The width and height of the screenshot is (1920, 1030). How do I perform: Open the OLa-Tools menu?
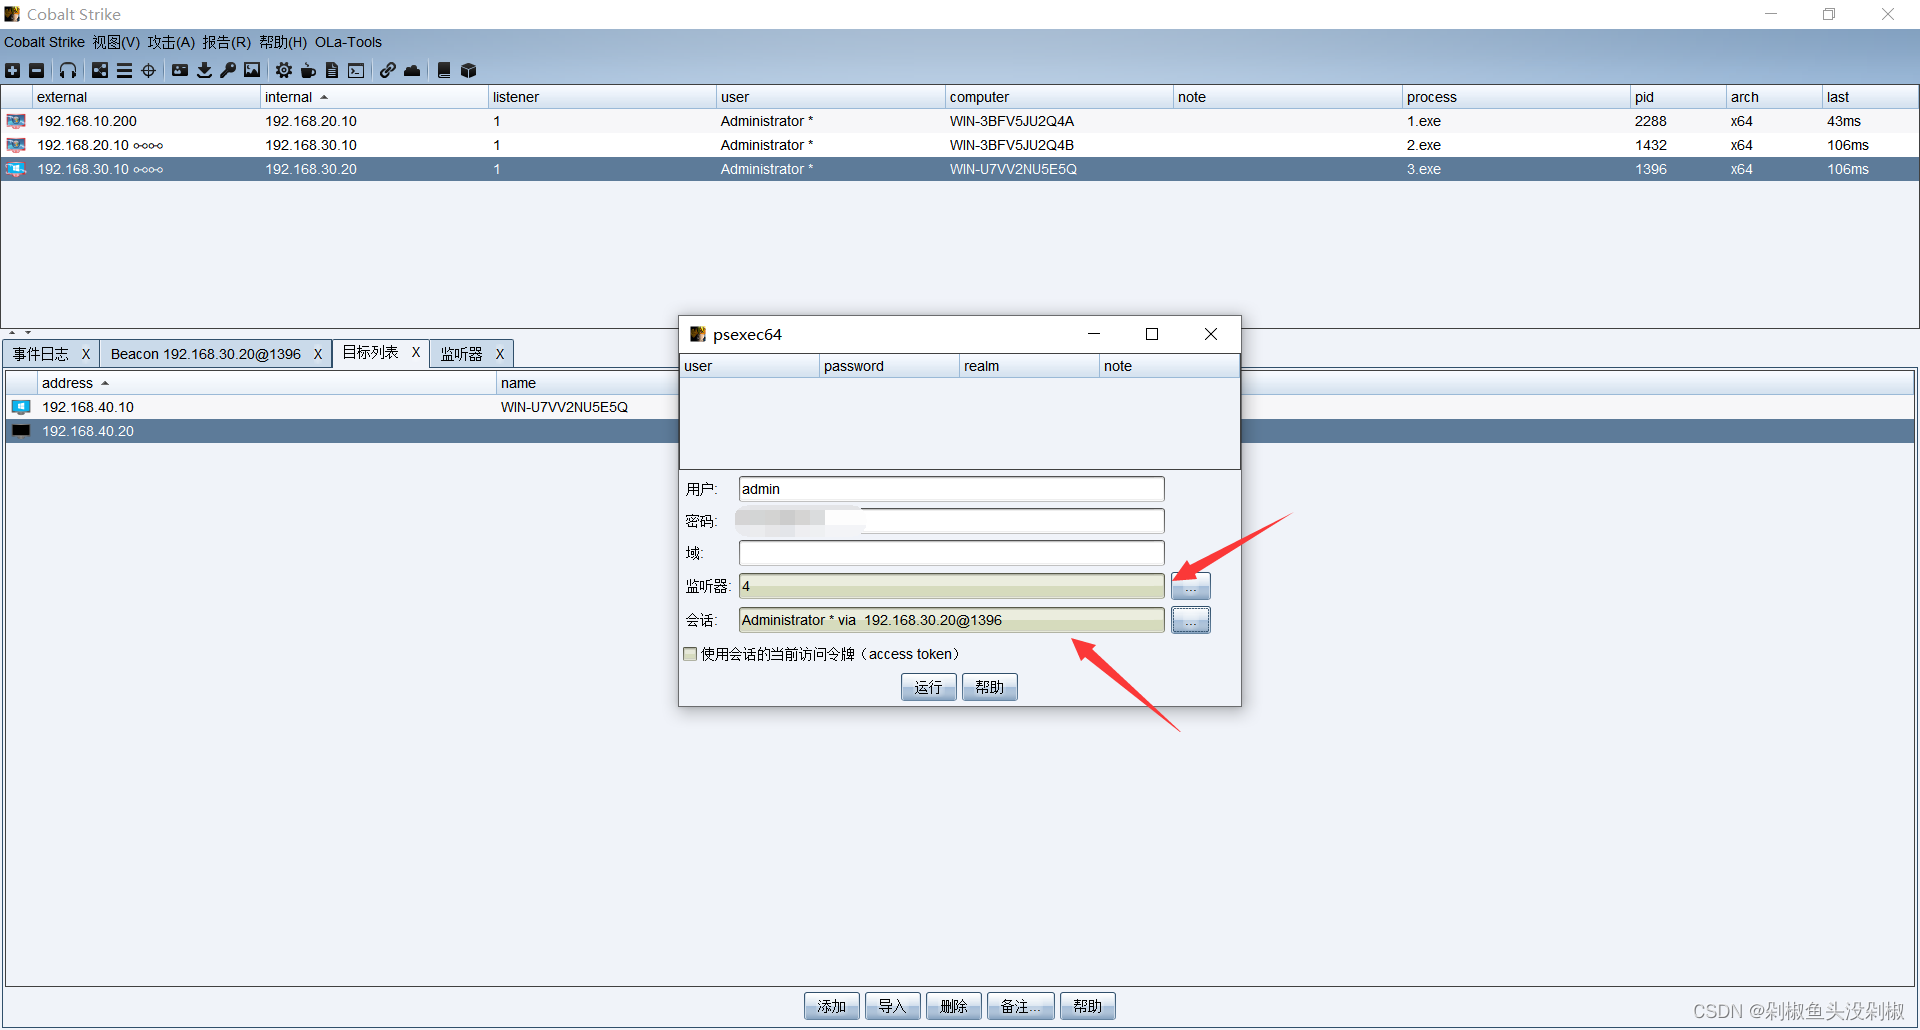tap(348, 42)
